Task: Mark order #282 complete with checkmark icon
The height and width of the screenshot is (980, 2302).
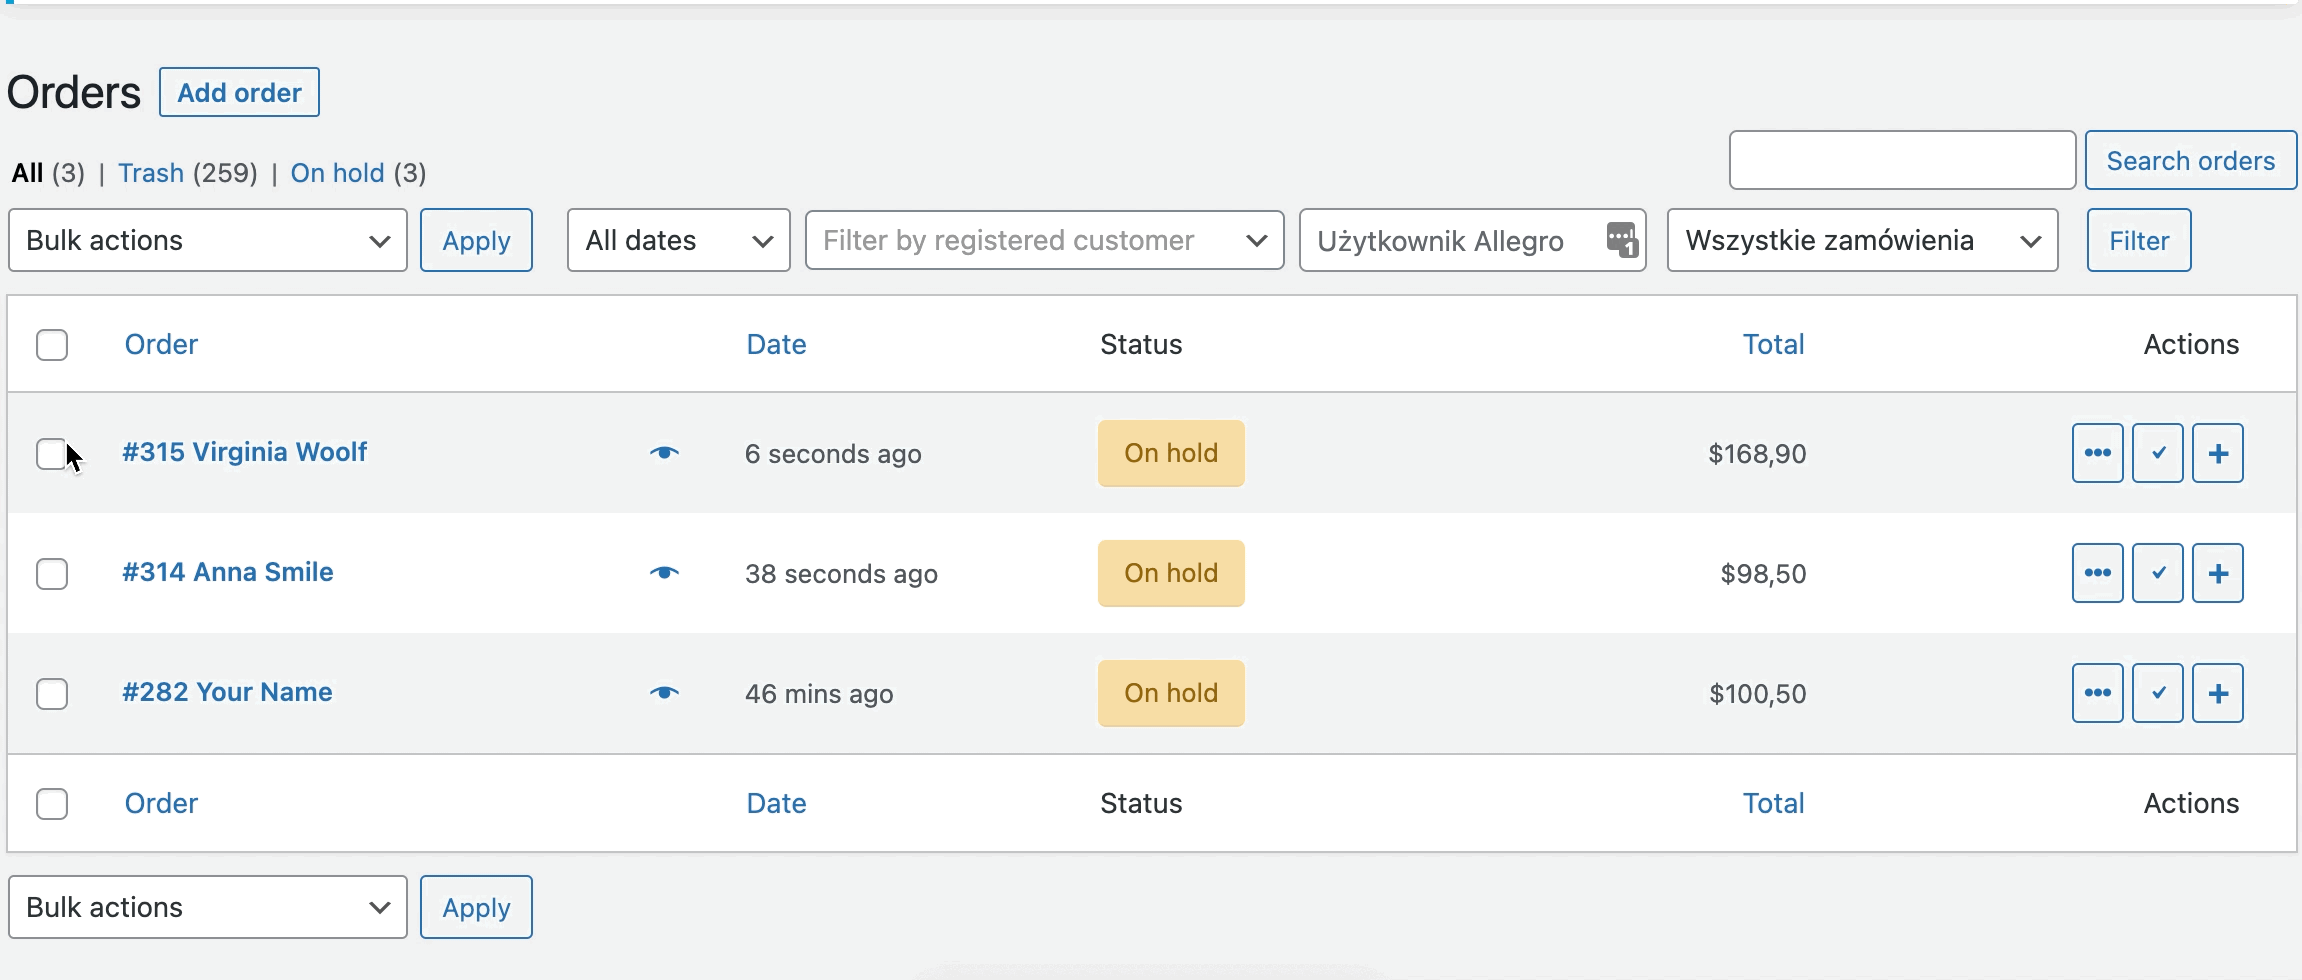Action: [x=2157, y=693]
